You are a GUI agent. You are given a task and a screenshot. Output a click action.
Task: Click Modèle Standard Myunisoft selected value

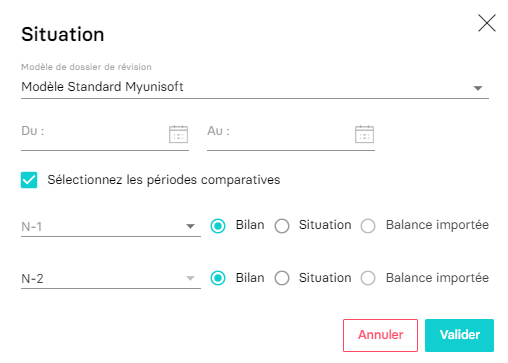[102, 87]
